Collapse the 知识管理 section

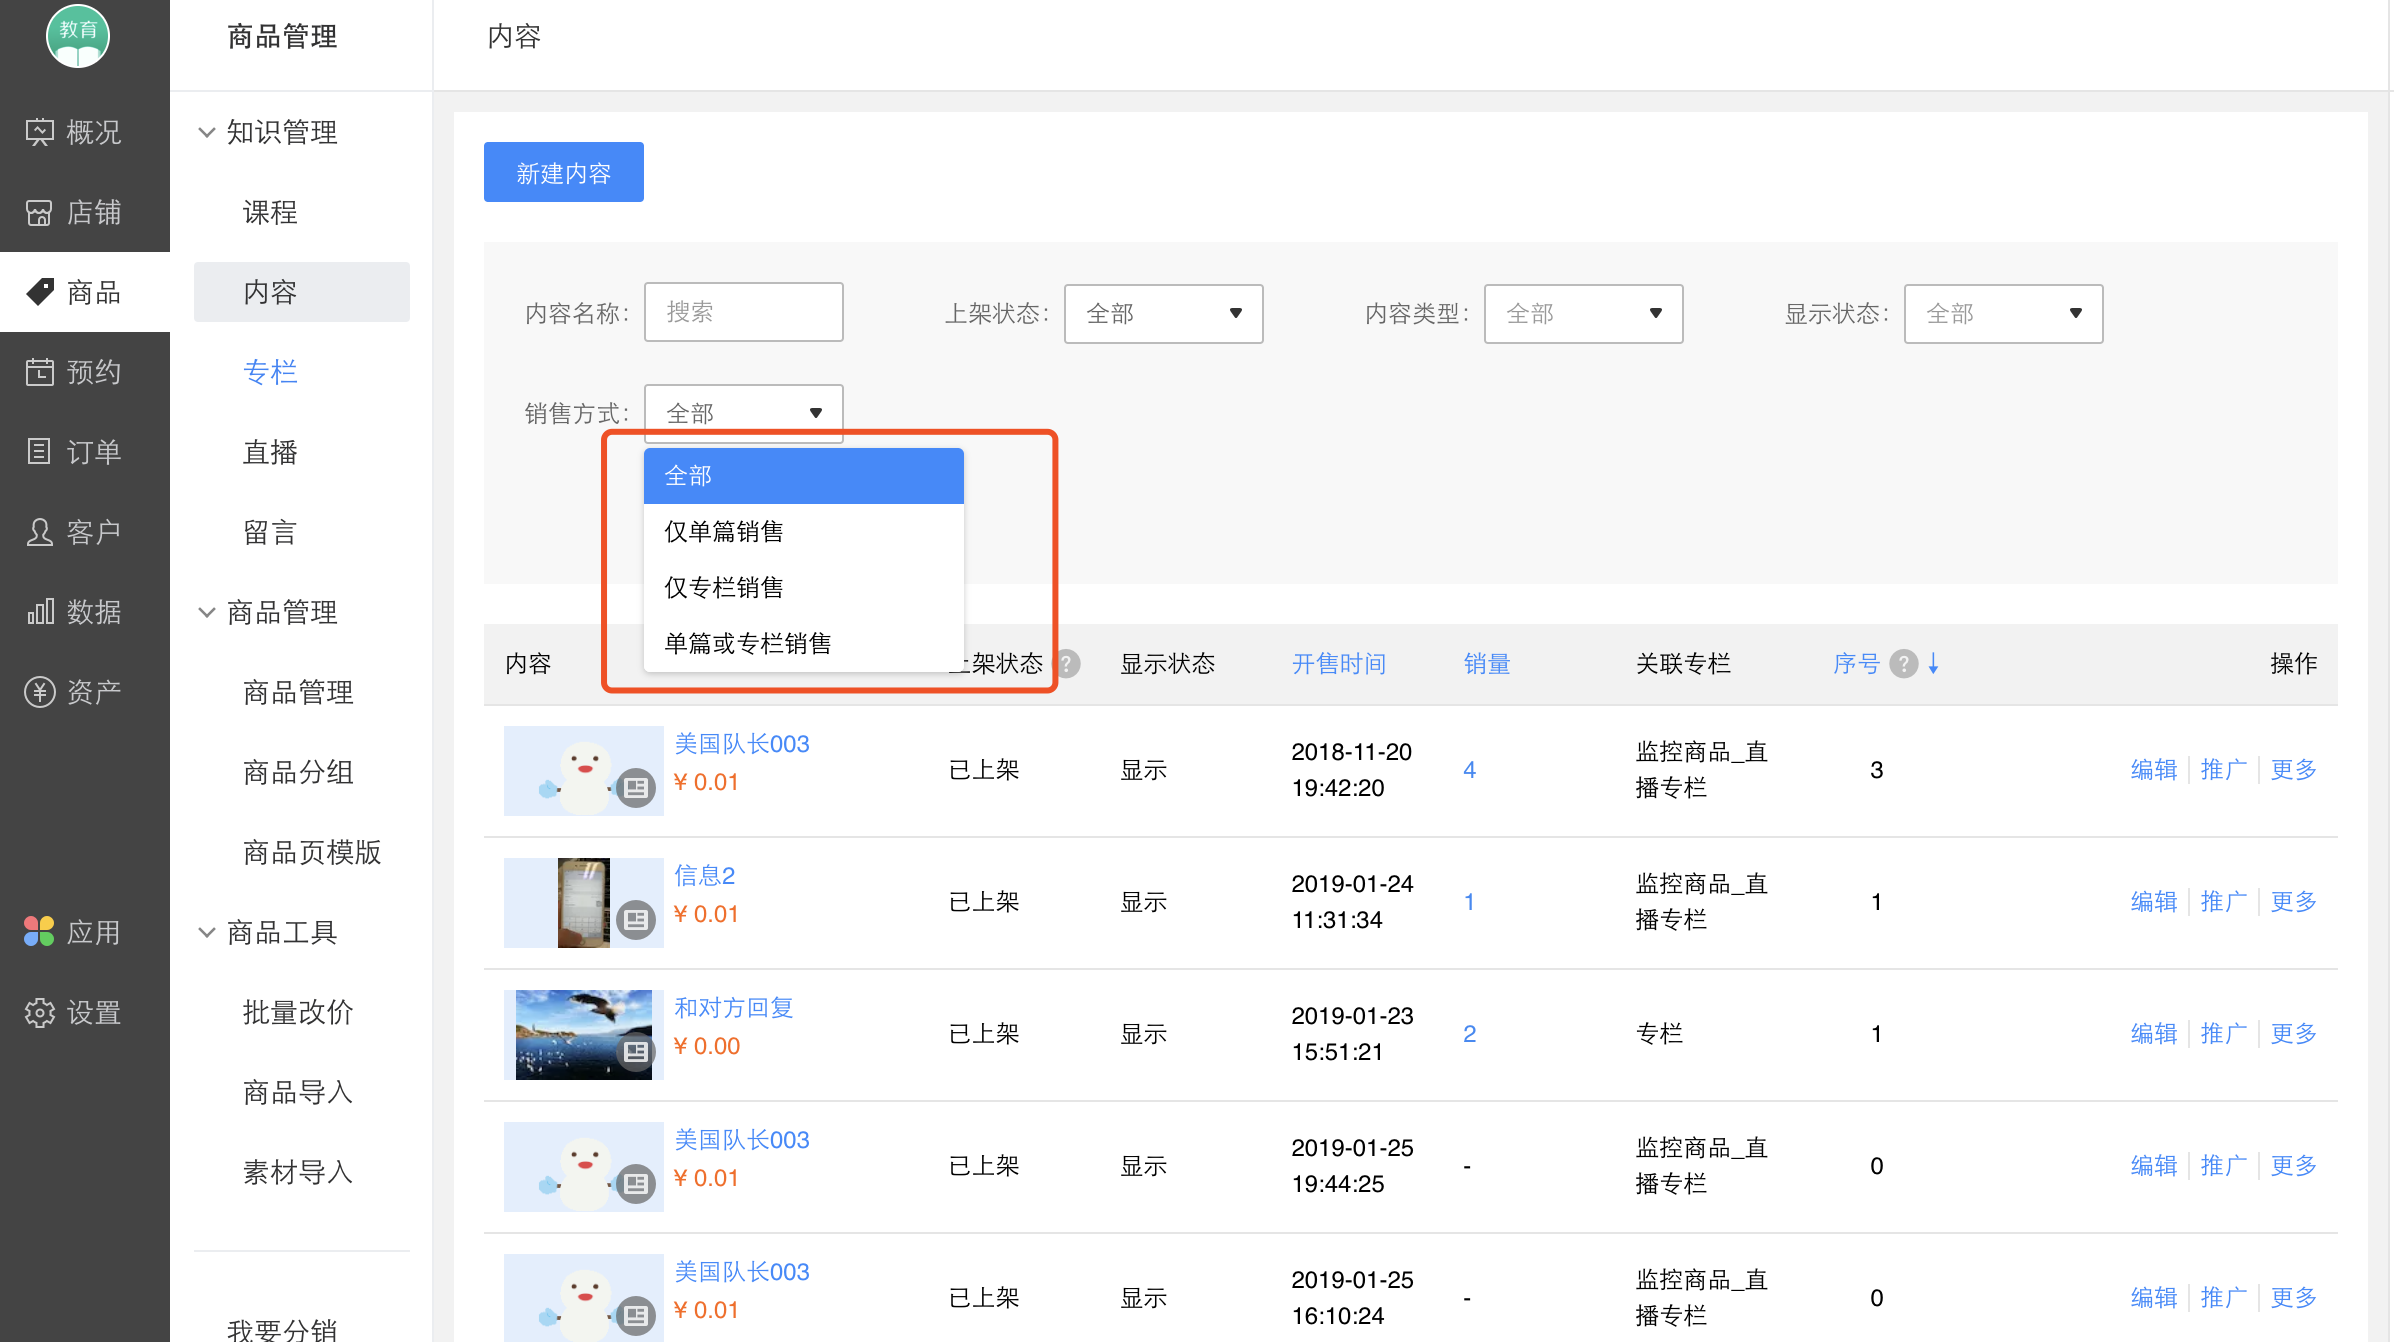(206, 132)
